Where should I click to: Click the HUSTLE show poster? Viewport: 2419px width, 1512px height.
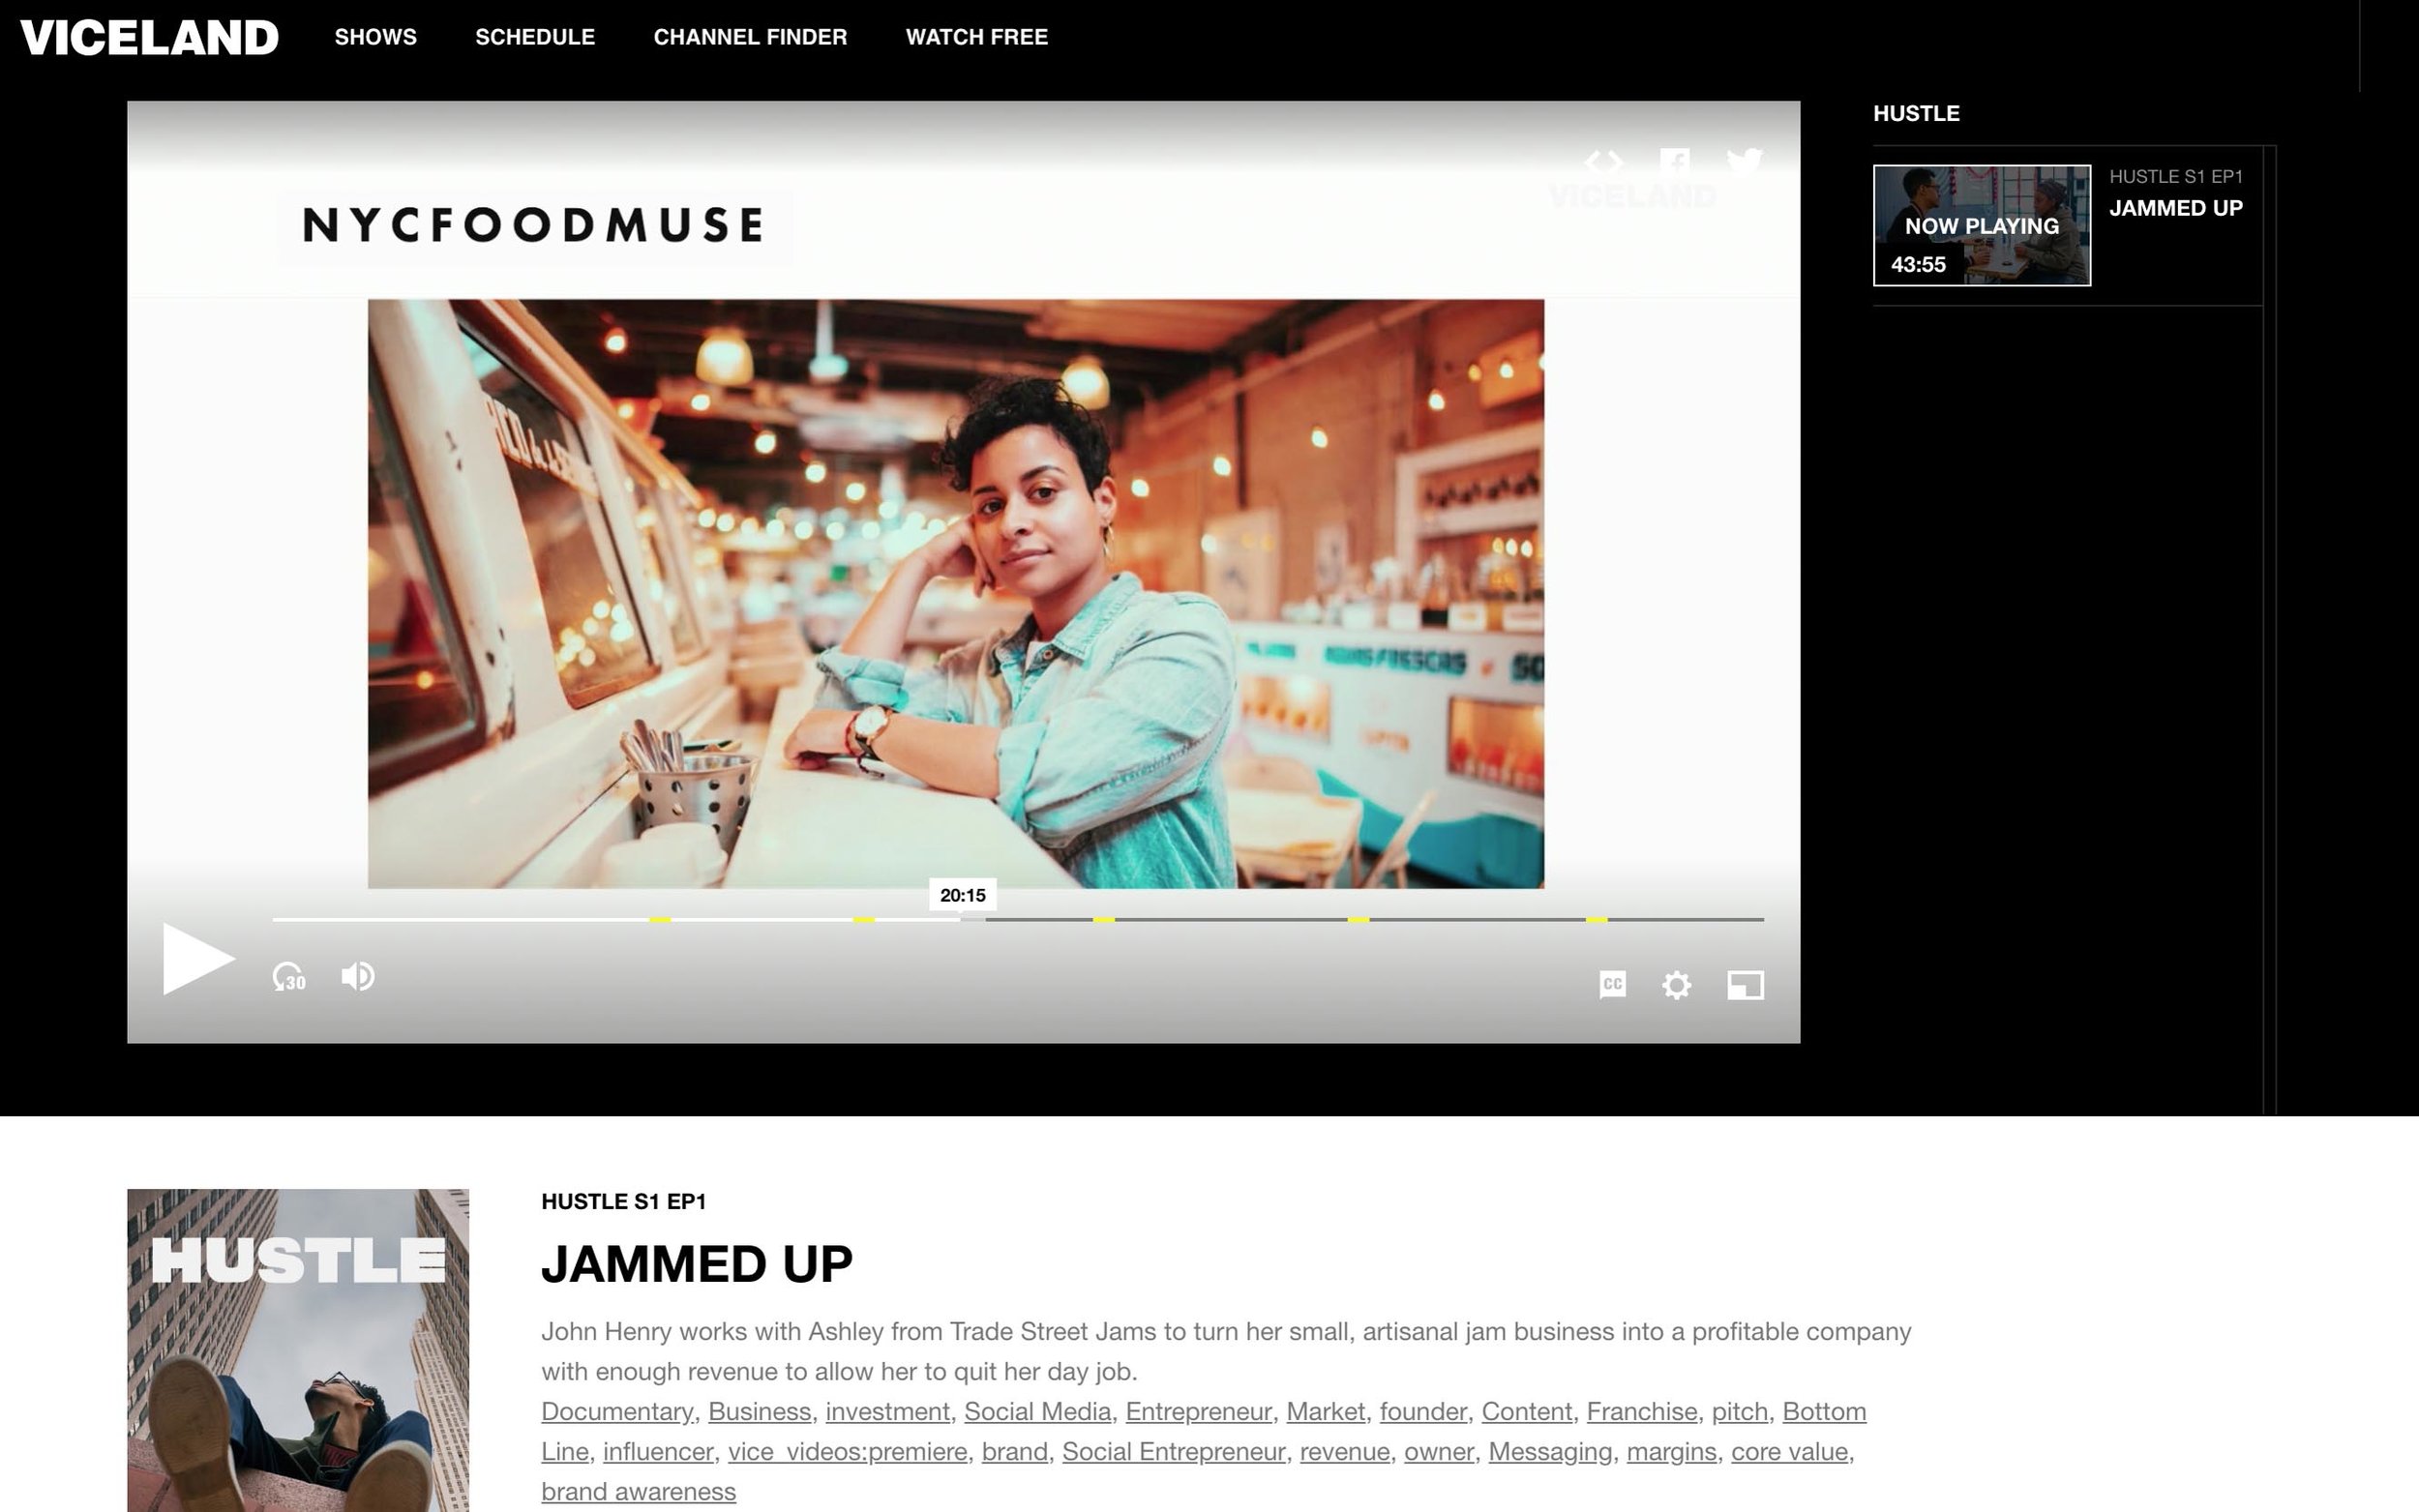[x=298, y=1350]
